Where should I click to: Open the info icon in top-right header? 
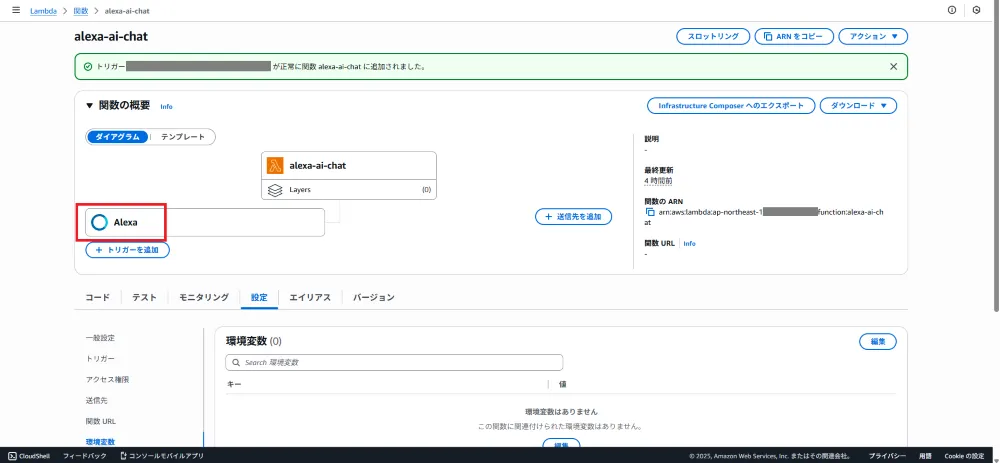pos(951,9)
